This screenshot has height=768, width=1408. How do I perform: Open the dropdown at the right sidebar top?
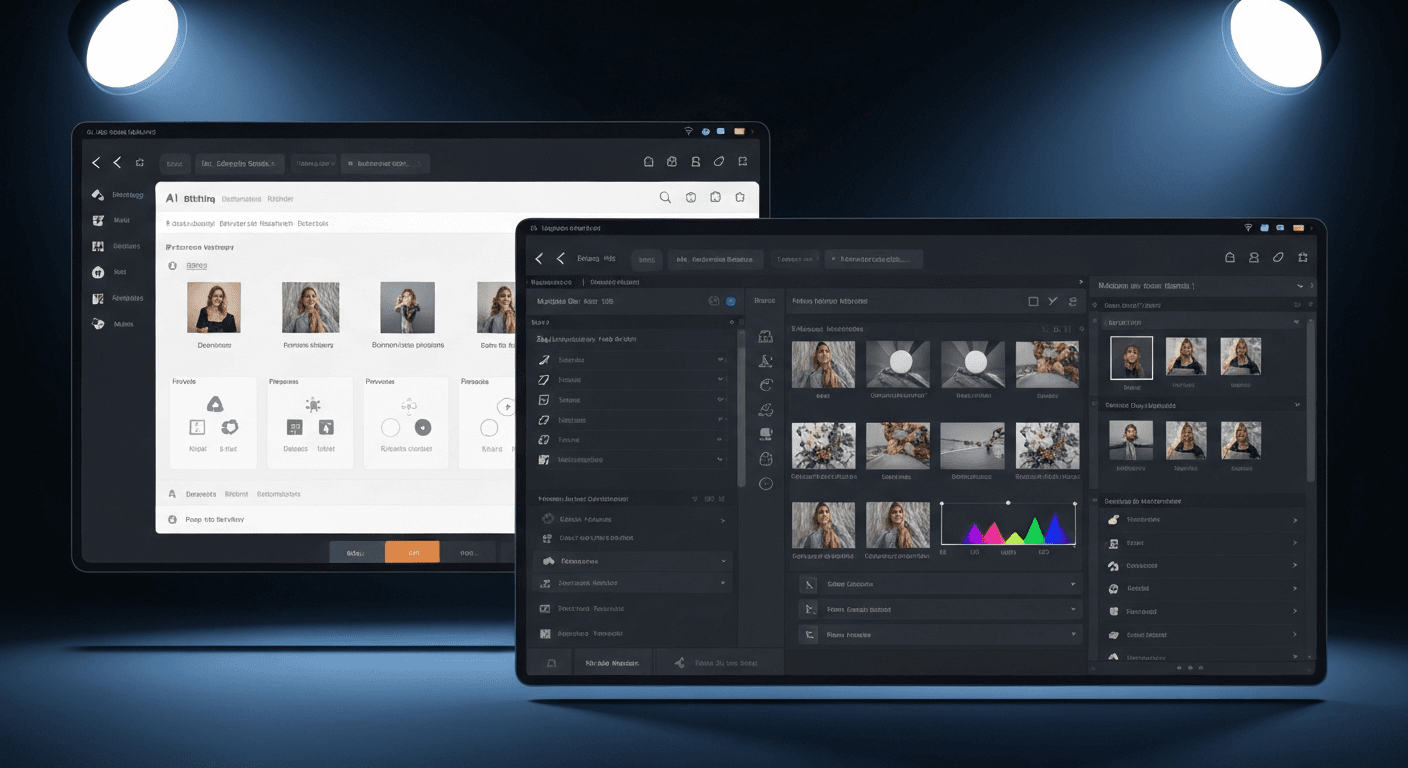pos(1298,285)
